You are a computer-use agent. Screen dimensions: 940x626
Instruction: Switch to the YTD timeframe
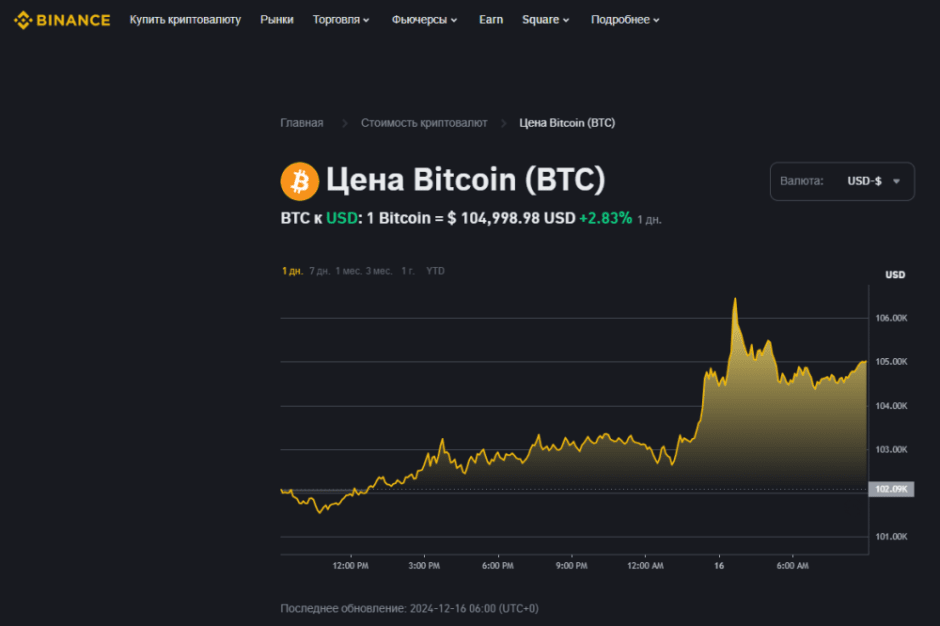pyautogui.click(x=434, y=270)
